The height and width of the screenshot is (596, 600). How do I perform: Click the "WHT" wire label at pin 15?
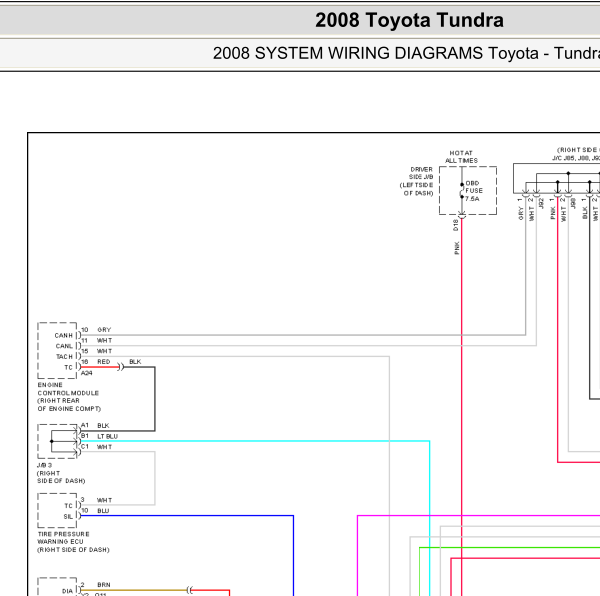click(104, 351)
